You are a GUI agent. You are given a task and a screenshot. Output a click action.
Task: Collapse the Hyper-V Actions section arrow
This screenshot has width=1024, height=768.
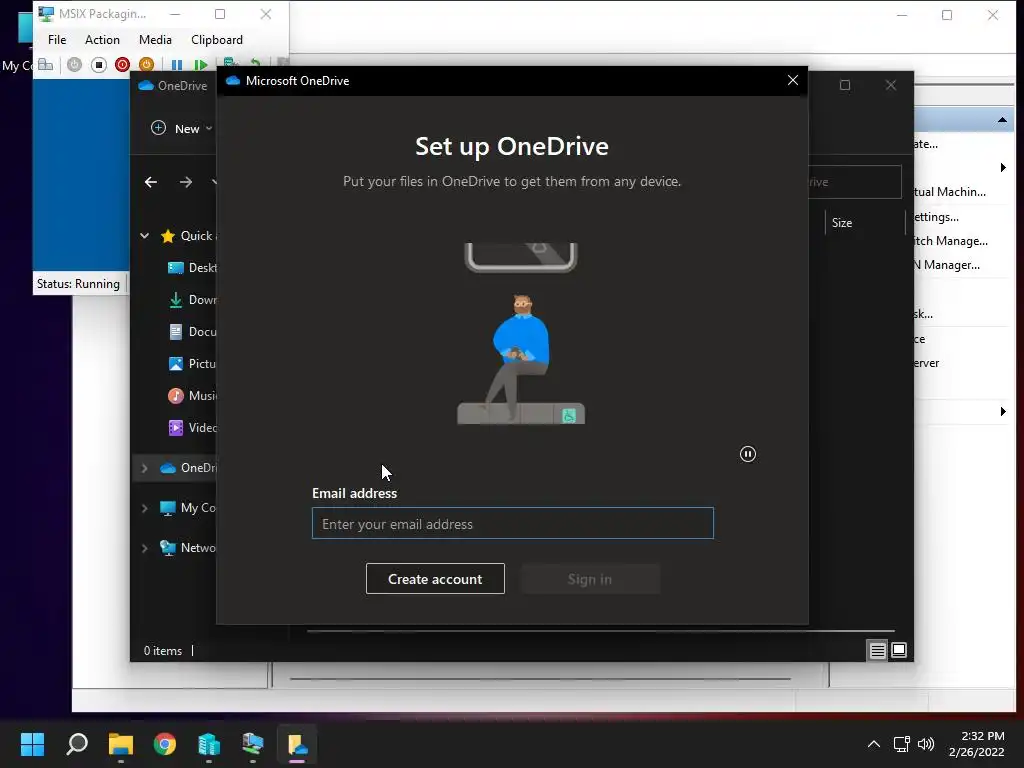point(1002,120)
